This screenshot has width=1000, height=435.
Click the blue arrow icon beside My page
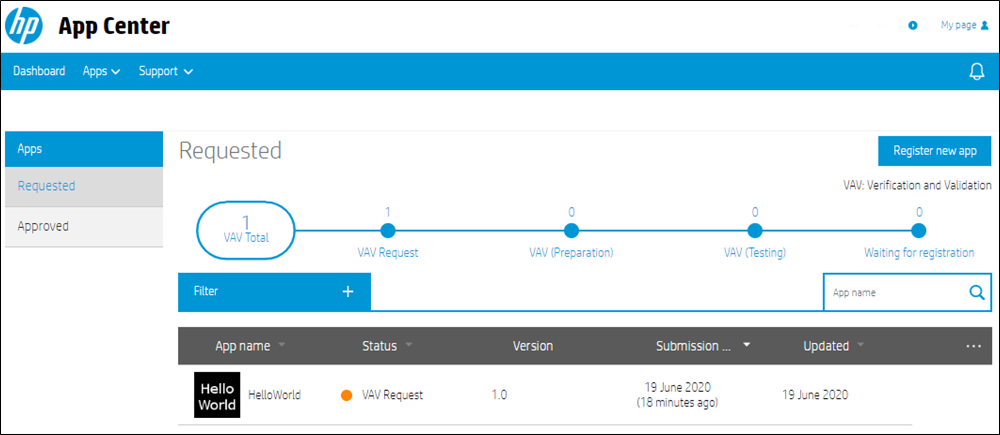point(913,26)
